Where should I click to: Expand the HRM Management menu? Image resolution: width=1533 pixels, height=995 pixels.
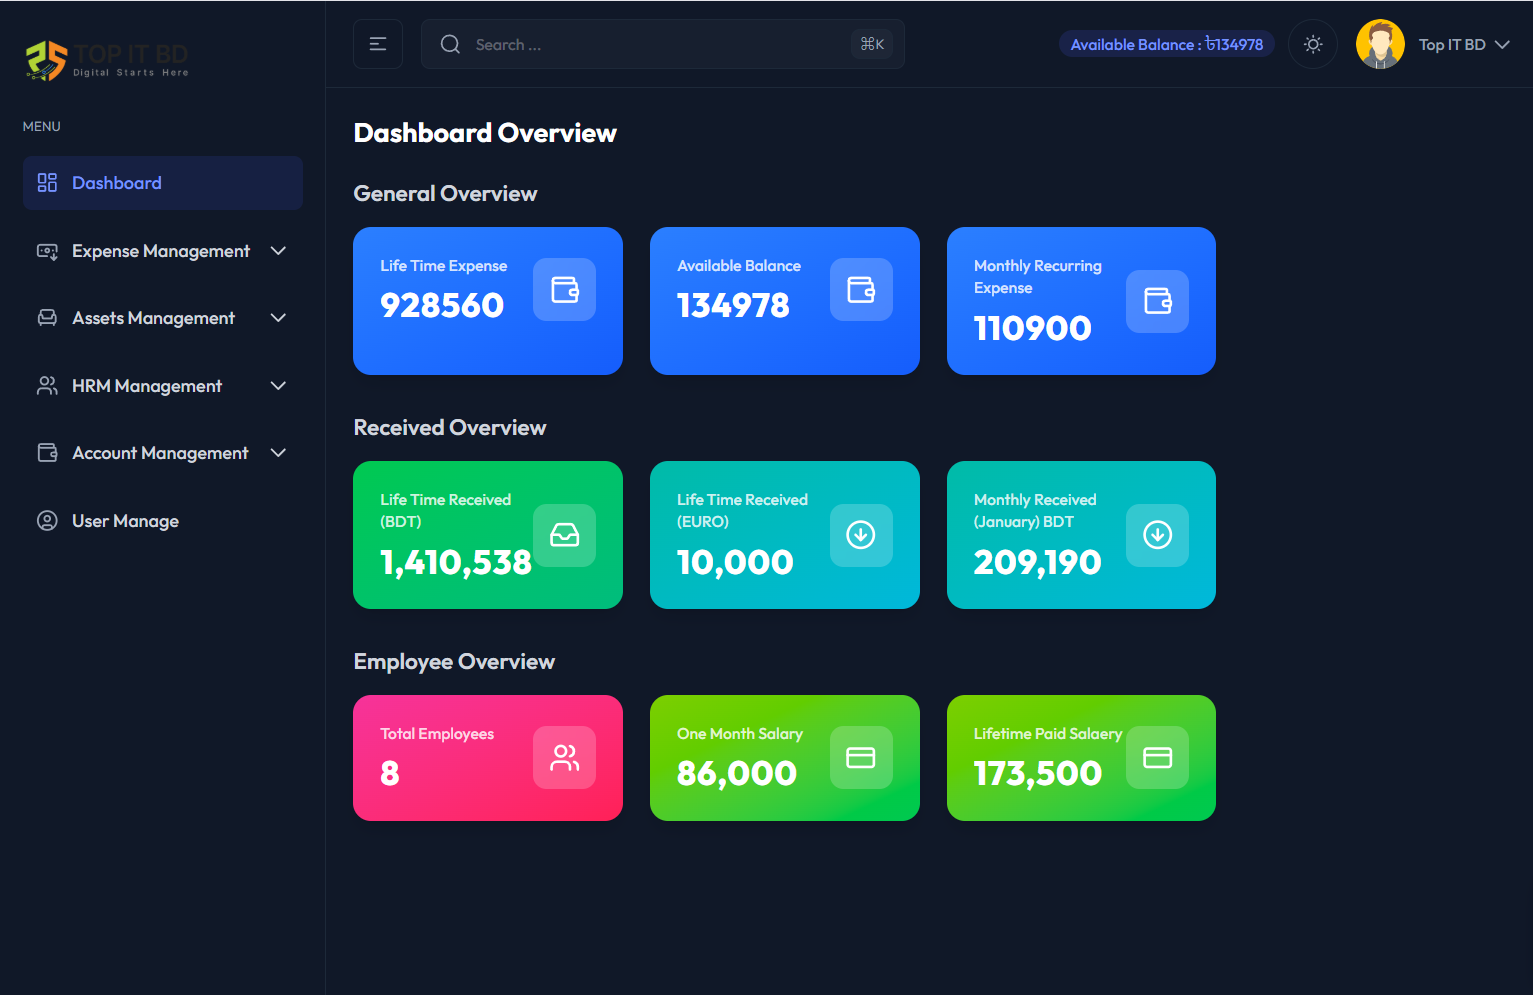[x=278, y=386]
